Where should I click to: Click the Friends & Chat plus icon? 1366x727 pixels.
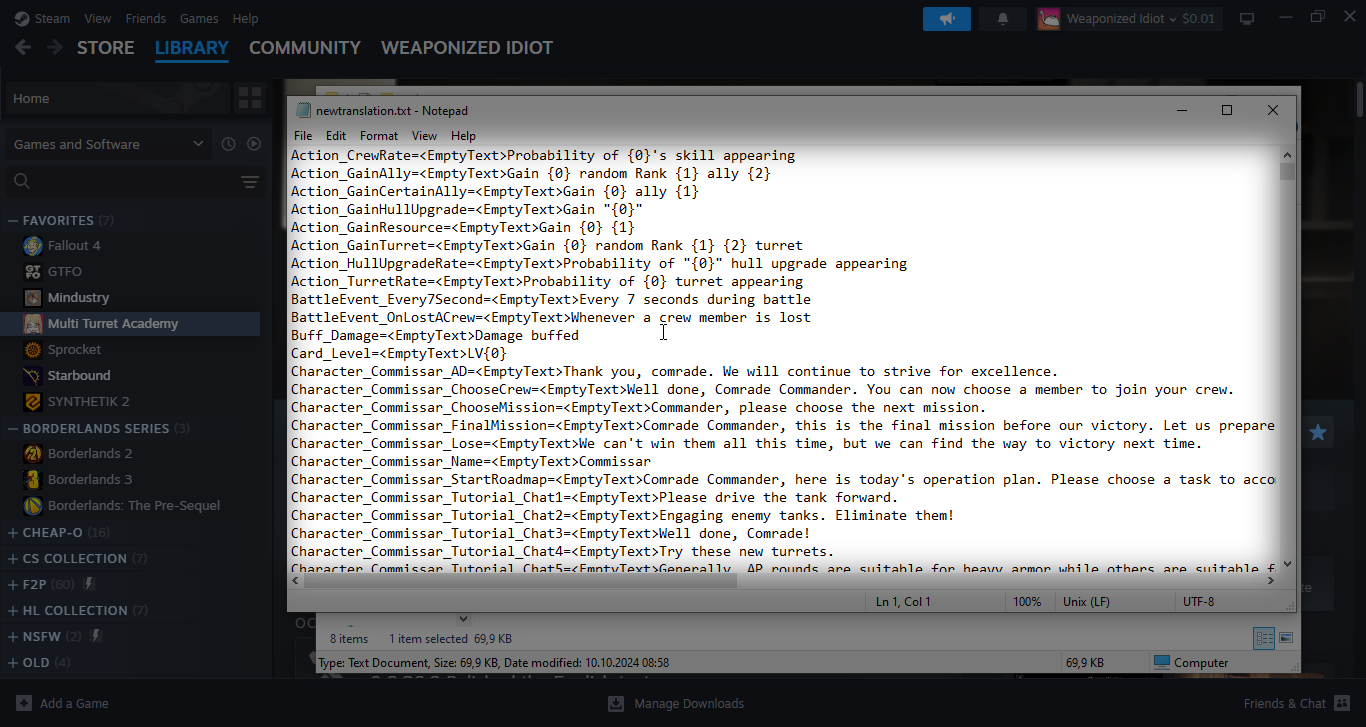click(1342, 703)
